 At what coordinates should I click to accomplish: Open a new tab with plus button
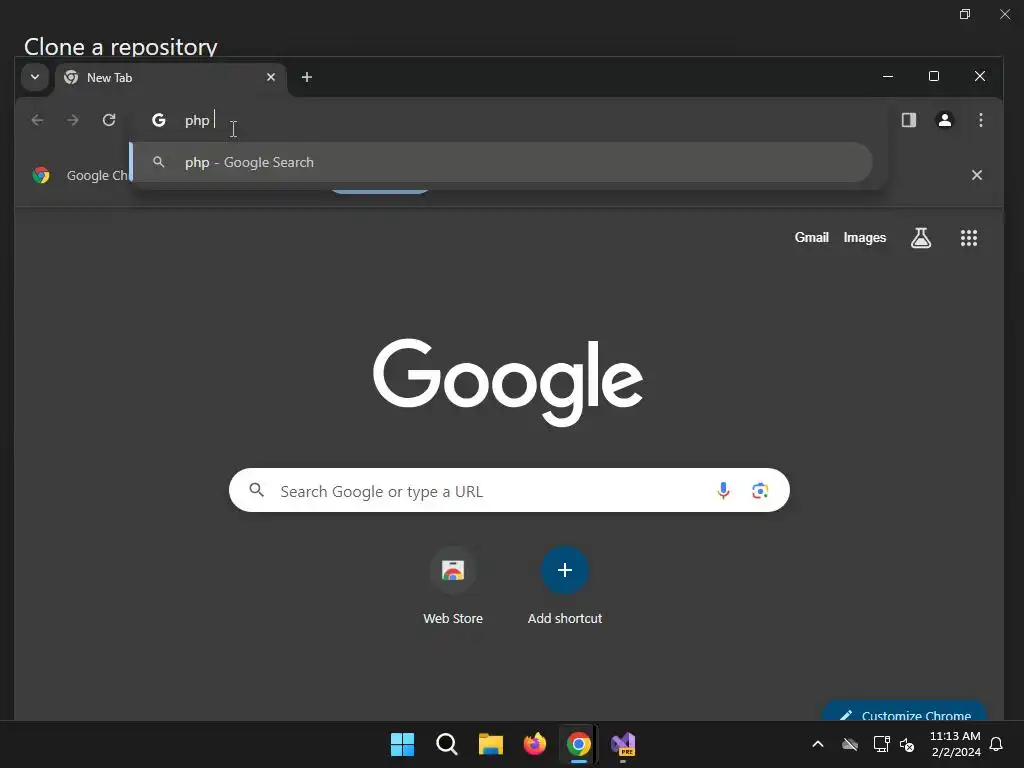click(x=306, y=77)
